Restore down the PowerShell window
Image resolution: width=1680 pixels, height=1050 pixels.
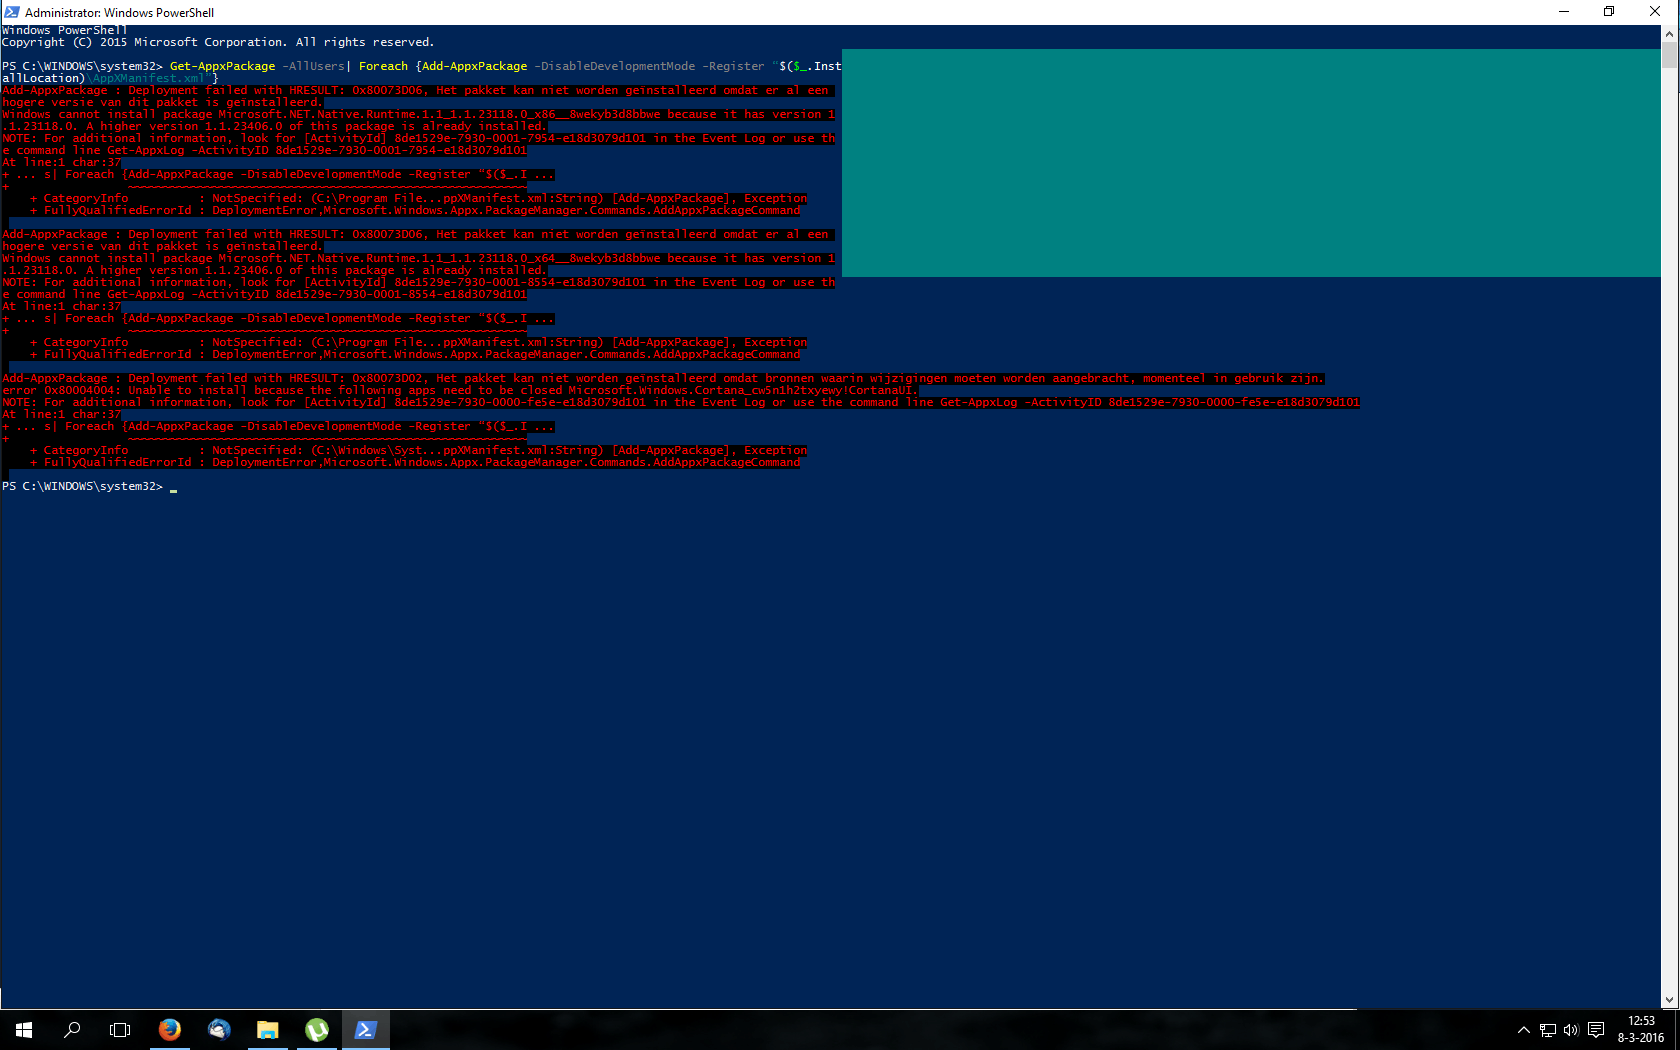coord(1609,12)
